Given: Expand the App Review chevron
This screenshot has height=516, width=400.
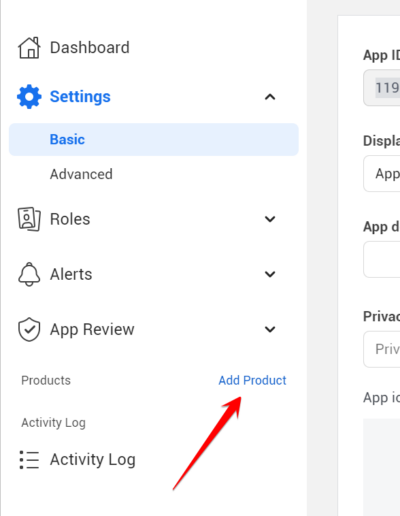Looking at the screenshot, I should coord(270,329).
